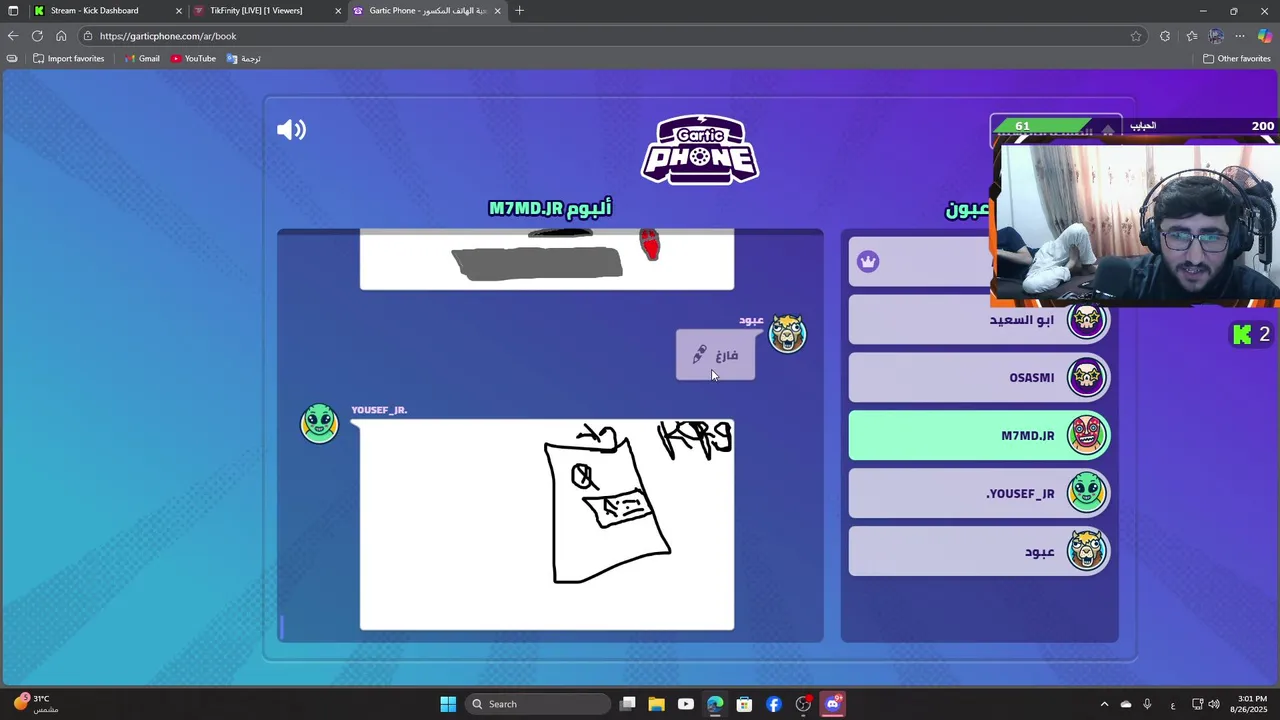The height and width of the screenshot is (720, 1280).
Task: Go back with the browser back arrow
Action: coord(13,36)
